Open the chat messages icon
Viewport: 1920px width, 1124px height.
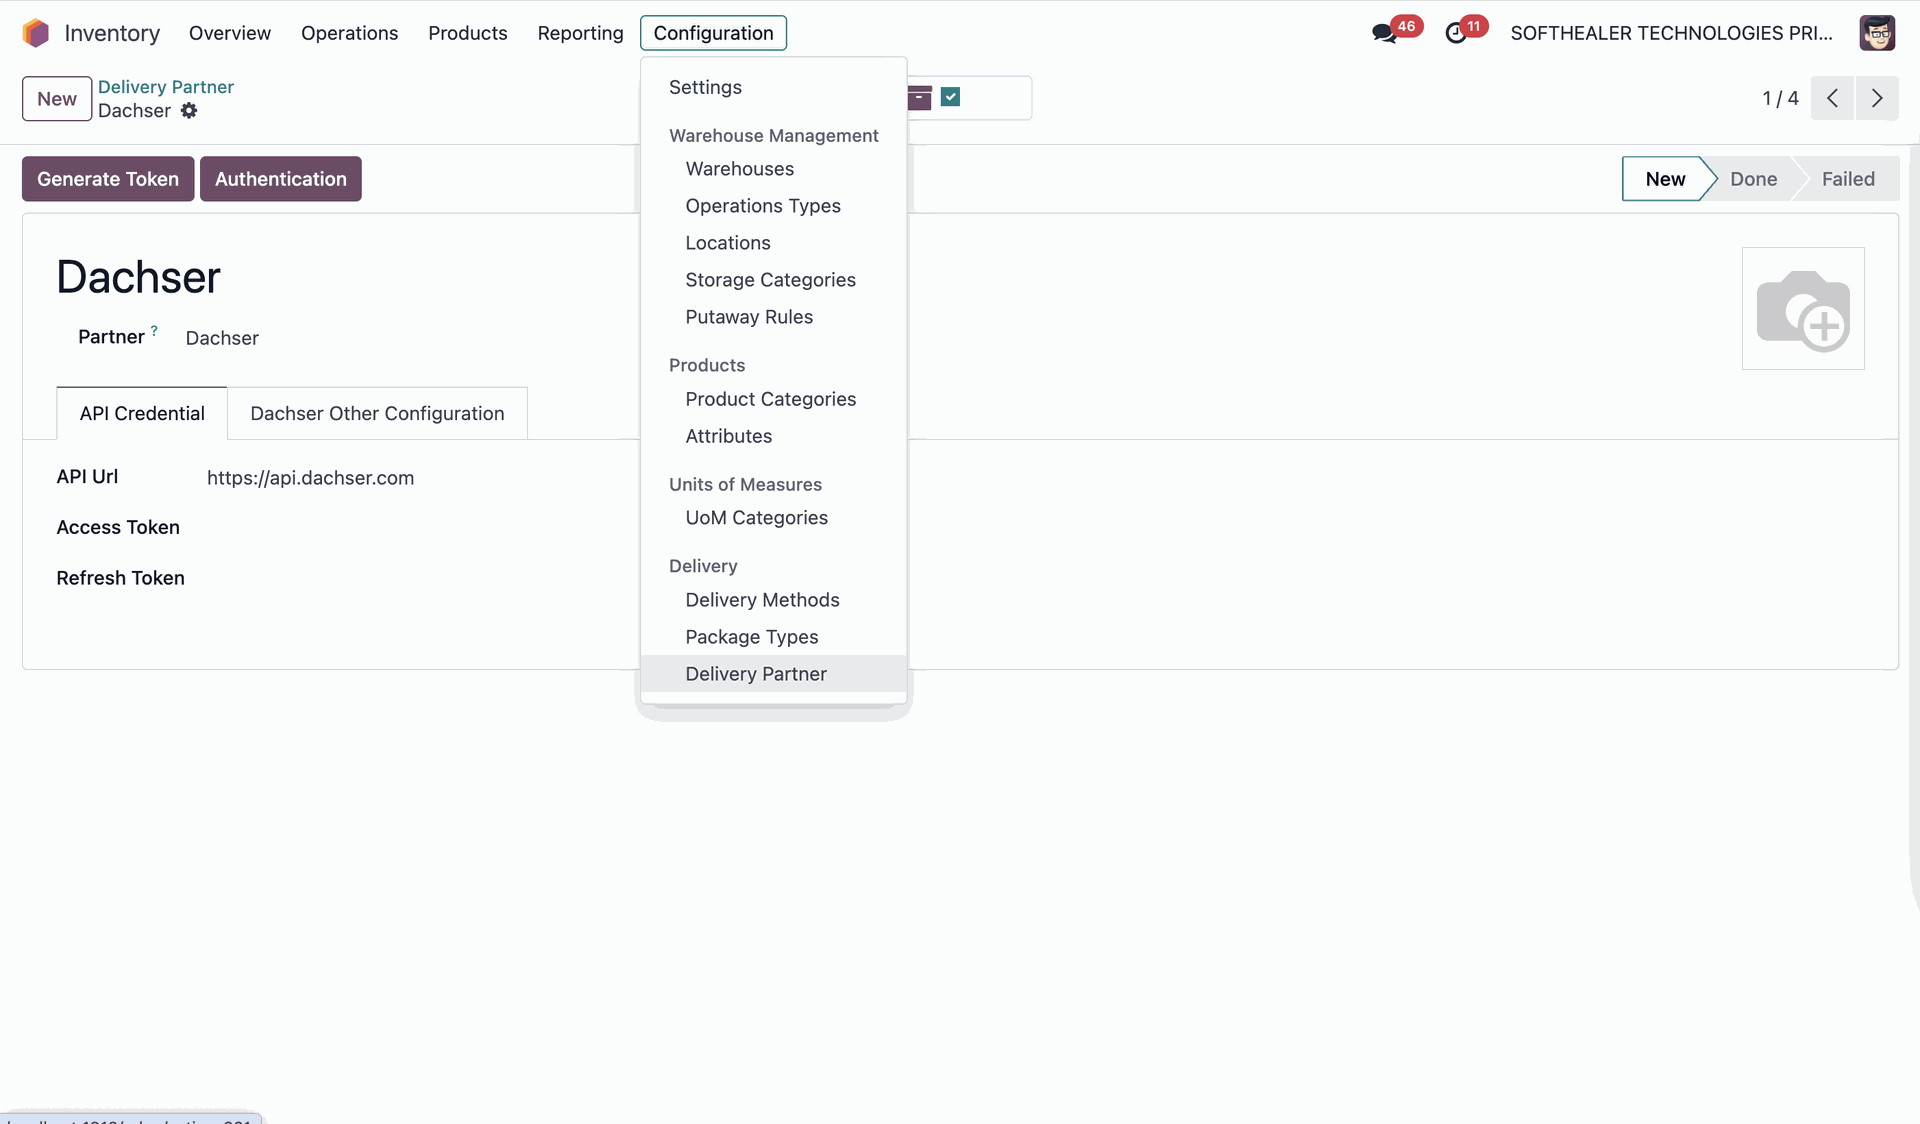click(x=1384, y=33)
